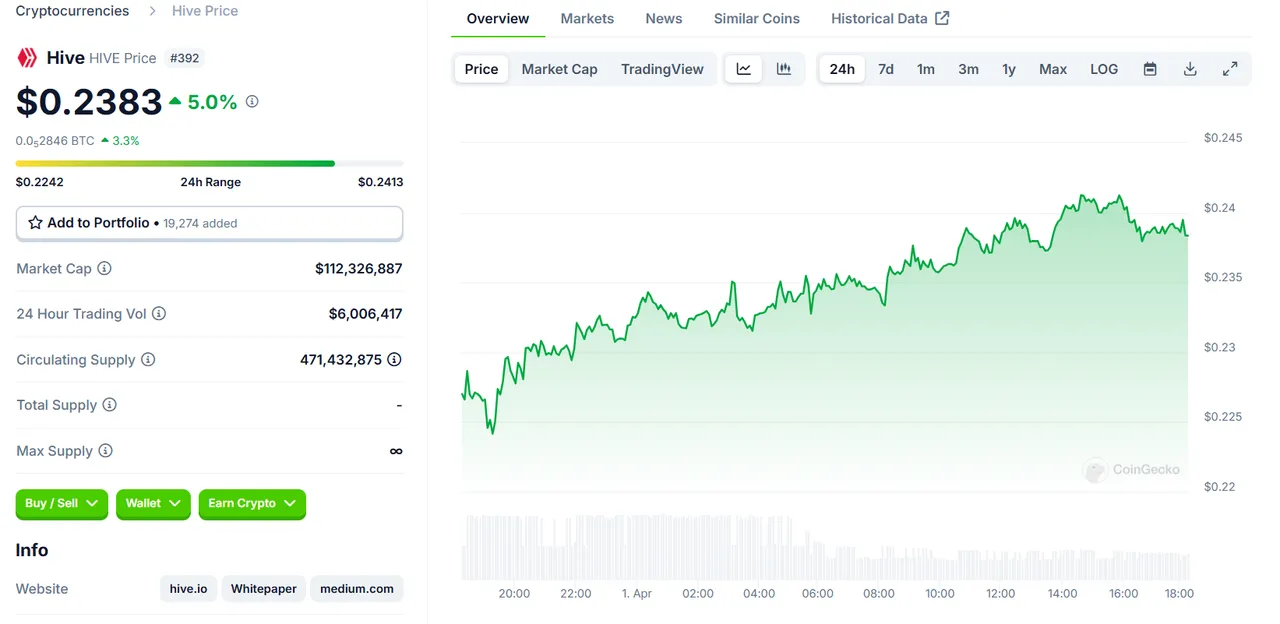Screen dimensions: 1280x624
Task: Select the Price chart toggle
Action: coord(481,69)
